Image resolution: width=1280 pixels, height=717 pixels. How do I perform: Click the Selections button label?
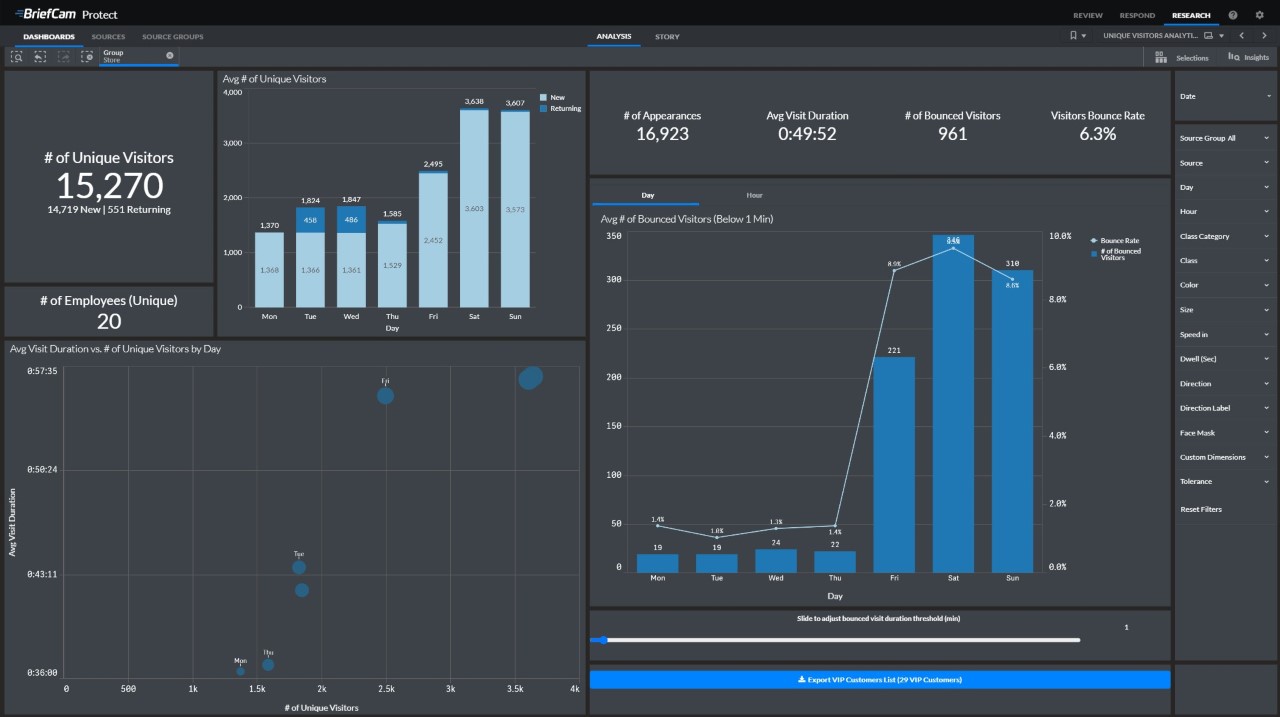[1192, 58]
